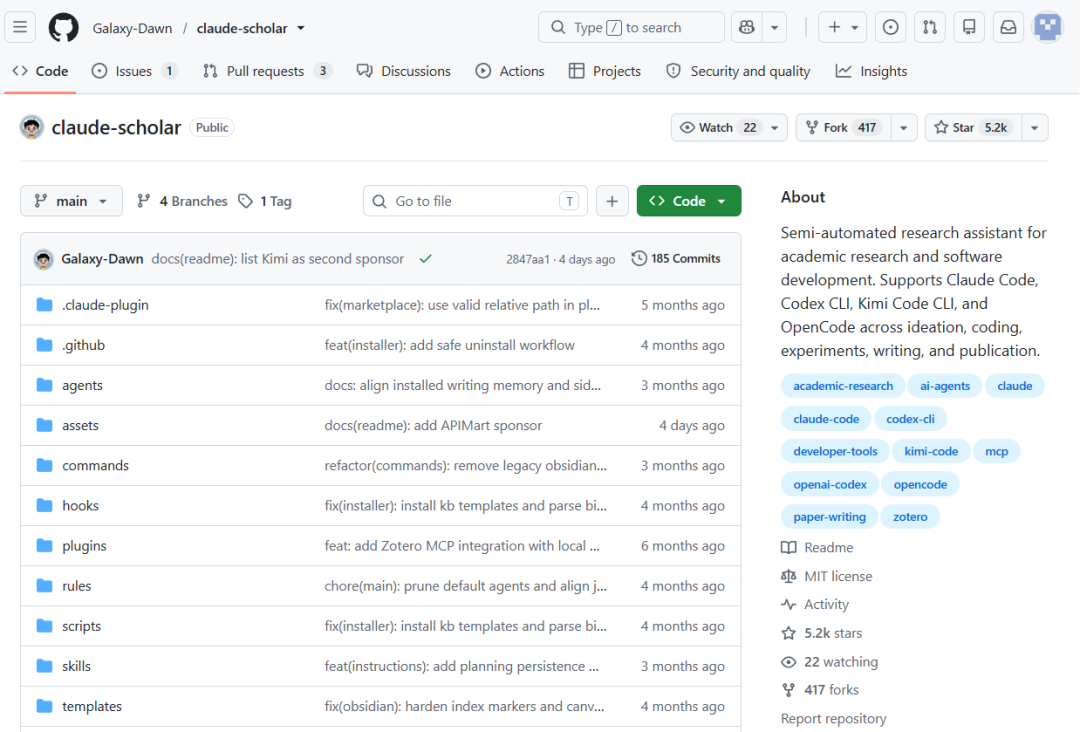Click the mcp topic tag
Screen dimensions: 1080x732
[x=996, y=452]
